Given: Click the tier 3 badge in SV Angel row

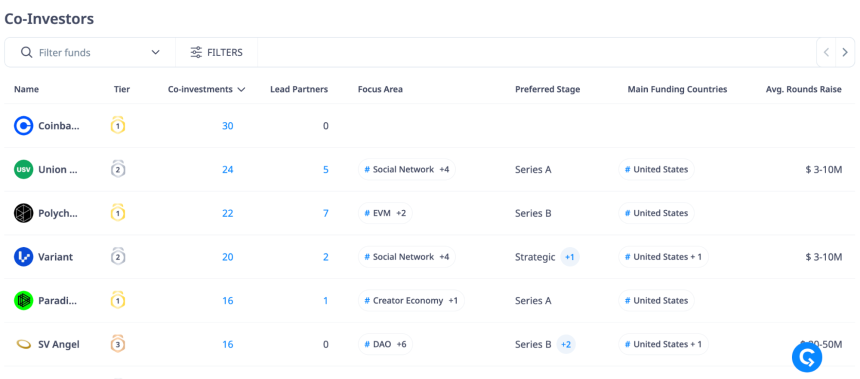Looking at the screenshot, I should click(x=118, y=344).
